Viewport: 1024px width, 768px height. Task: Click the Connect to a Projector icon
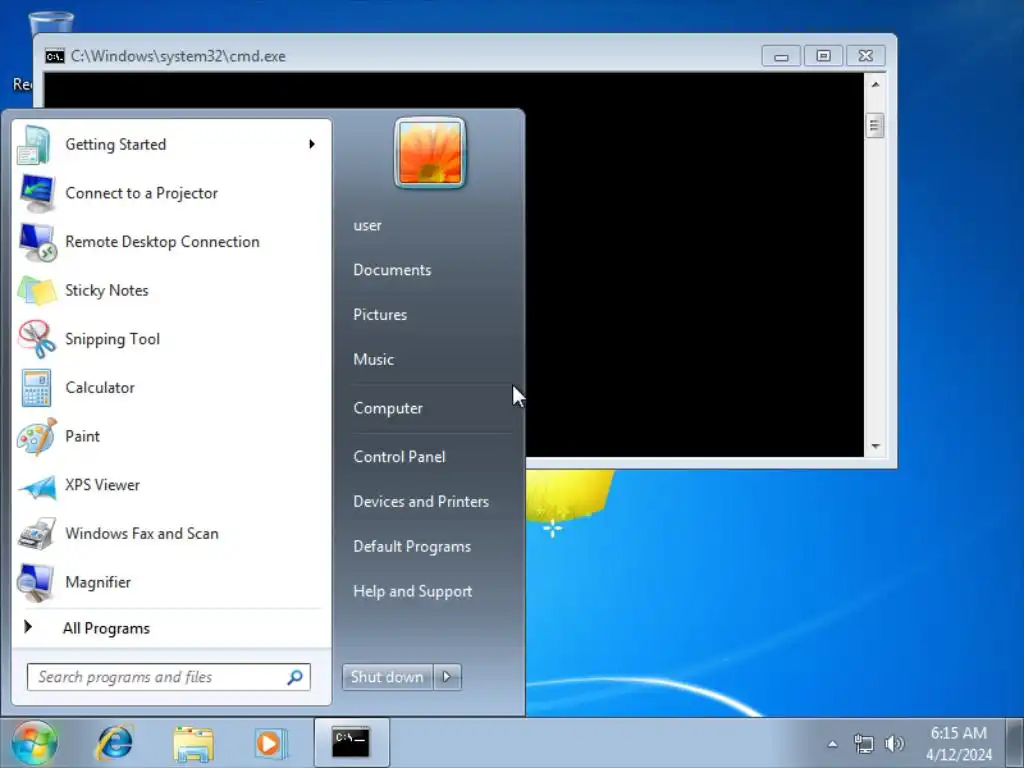(37, 193)
